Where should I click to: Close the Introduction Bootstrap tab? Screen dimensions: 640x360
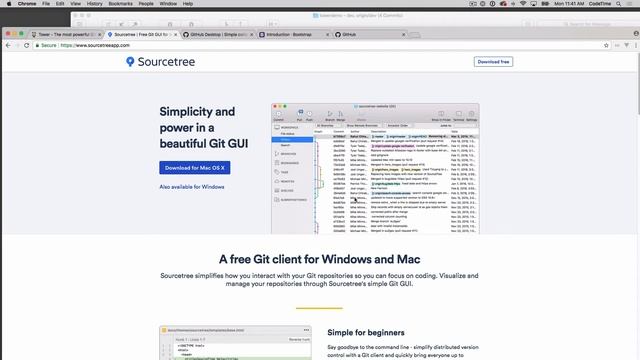tap(327, 35)
